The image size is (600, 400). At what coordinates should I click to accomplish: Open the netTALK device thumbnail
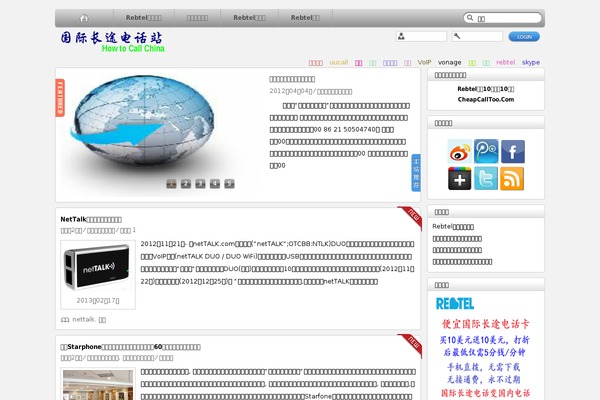click(x=98, y=267)
